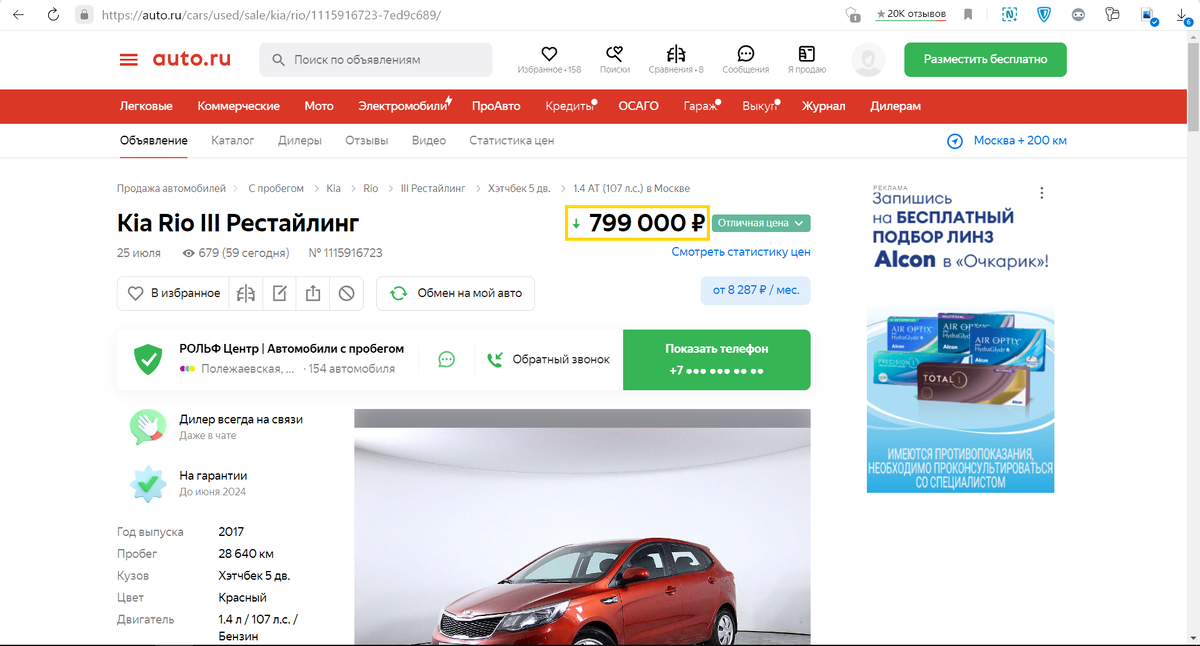Click breadcrumb 'Продажа автомобилей'

click(x=171, y=188)
